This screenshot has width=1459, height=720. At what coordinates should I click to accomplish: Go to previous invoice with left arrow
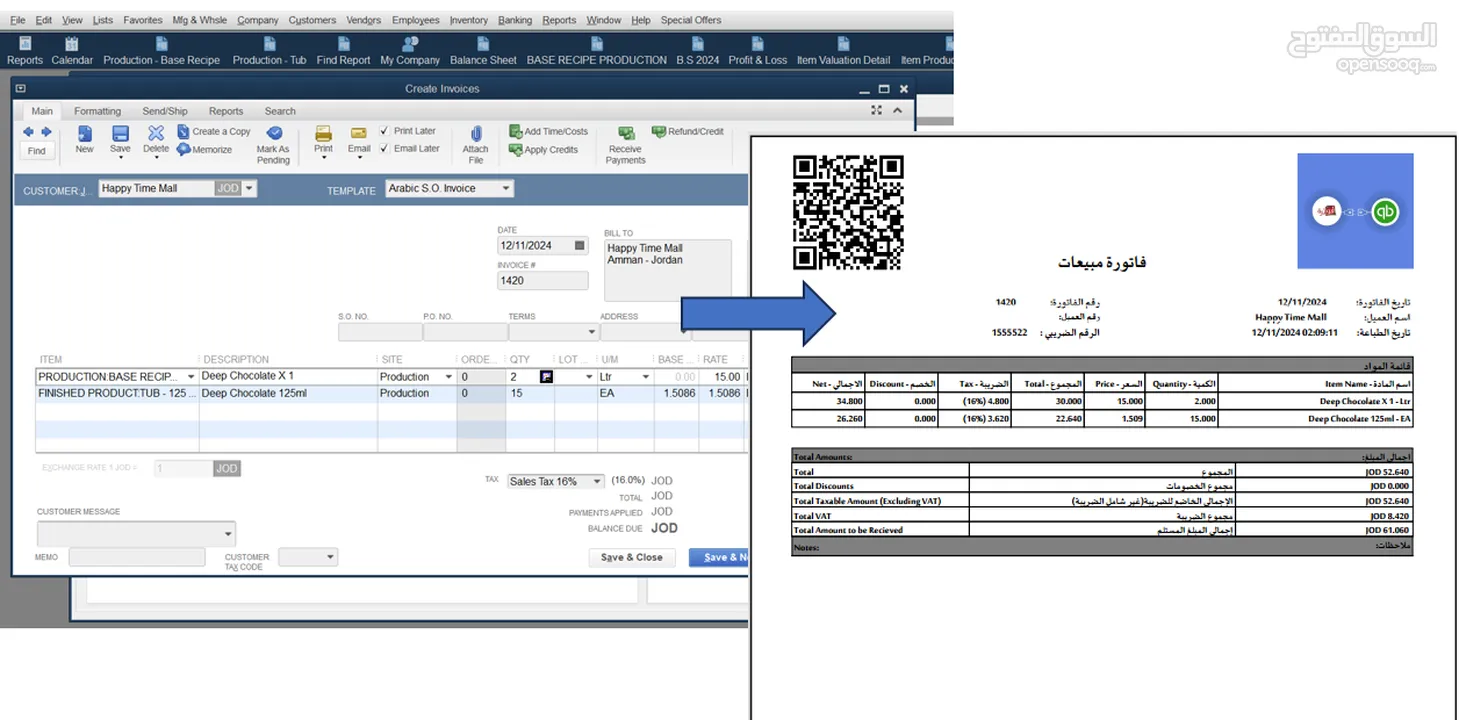pos(28,132)
